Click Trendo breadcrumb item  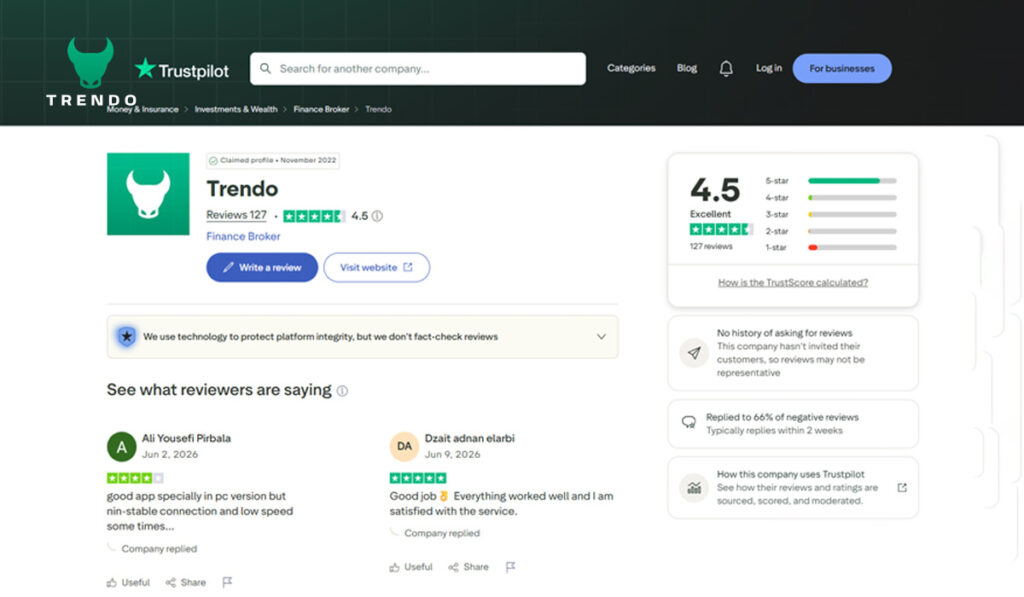(x=378, y=109)
